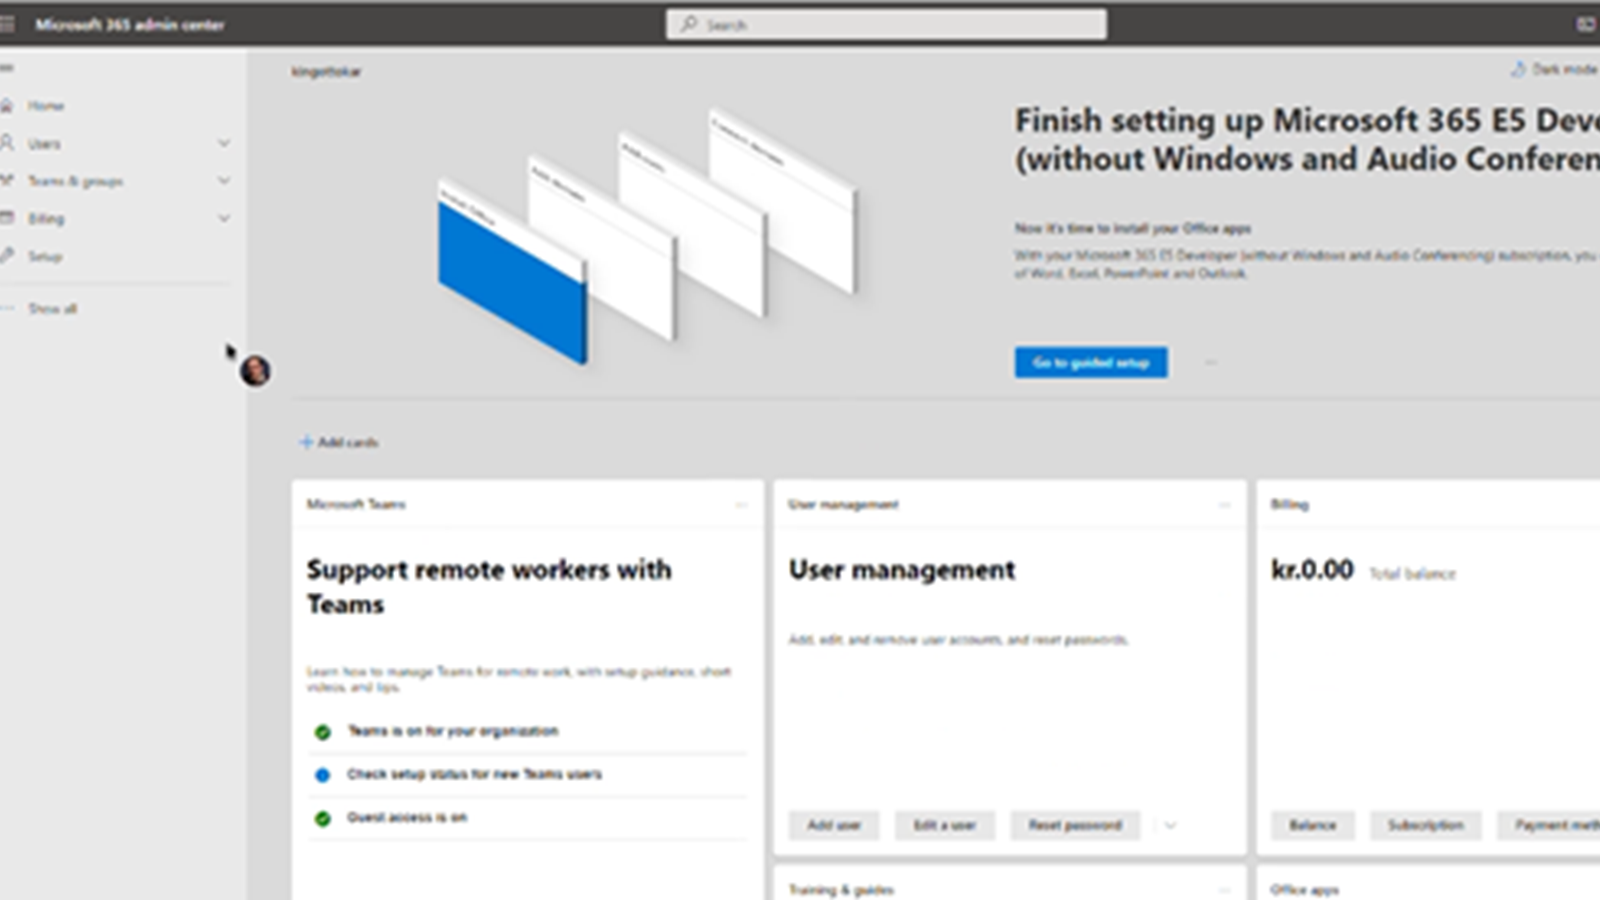
Task: Expand the Billing menu chevron
Action: 224,218
